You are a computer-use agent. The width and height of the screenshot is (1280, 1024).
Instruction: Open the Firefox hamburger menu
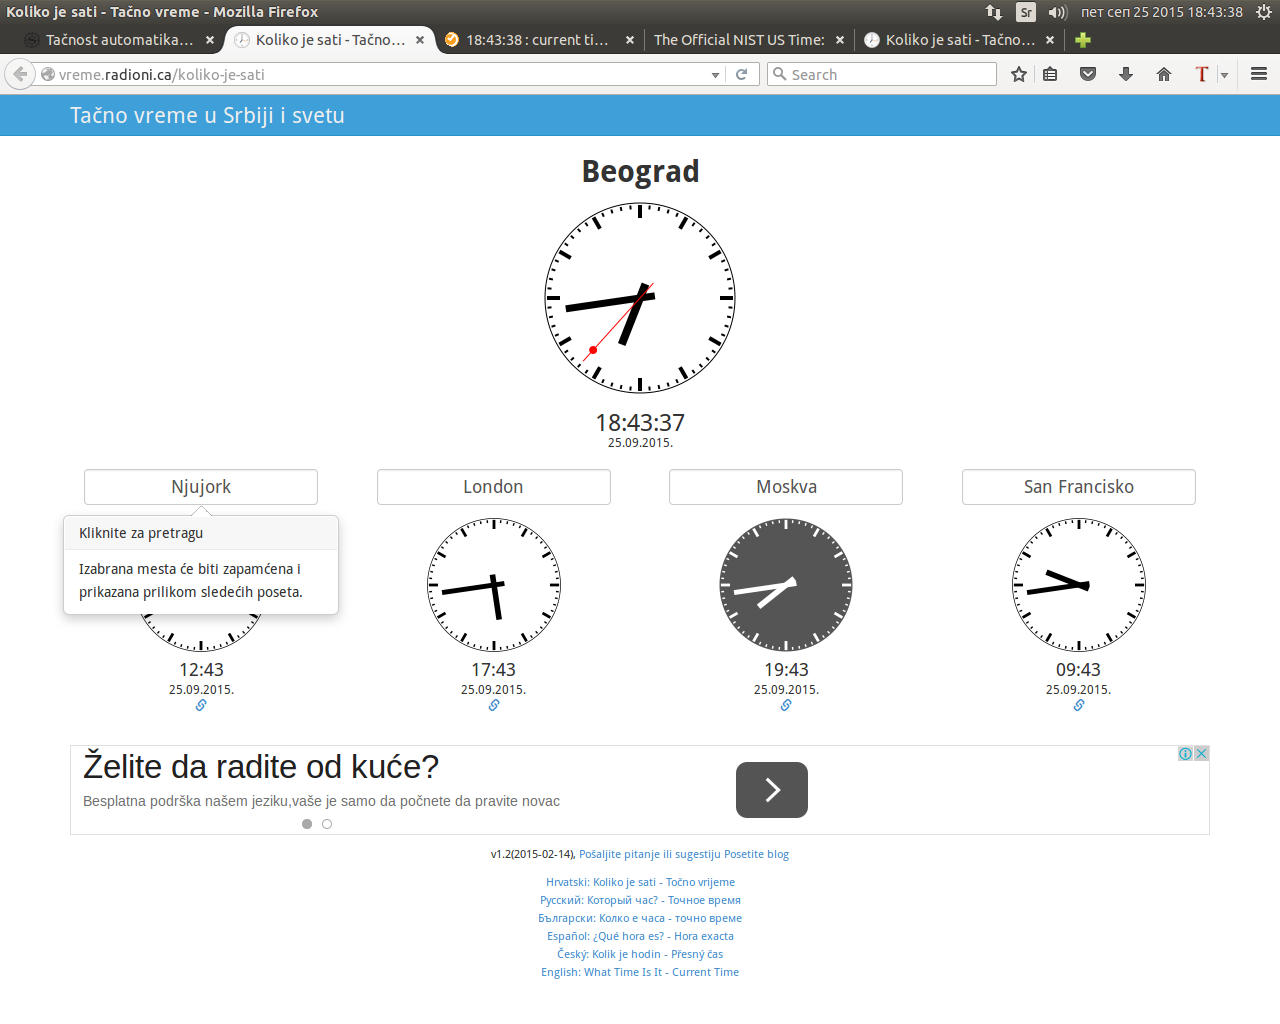1259,74
